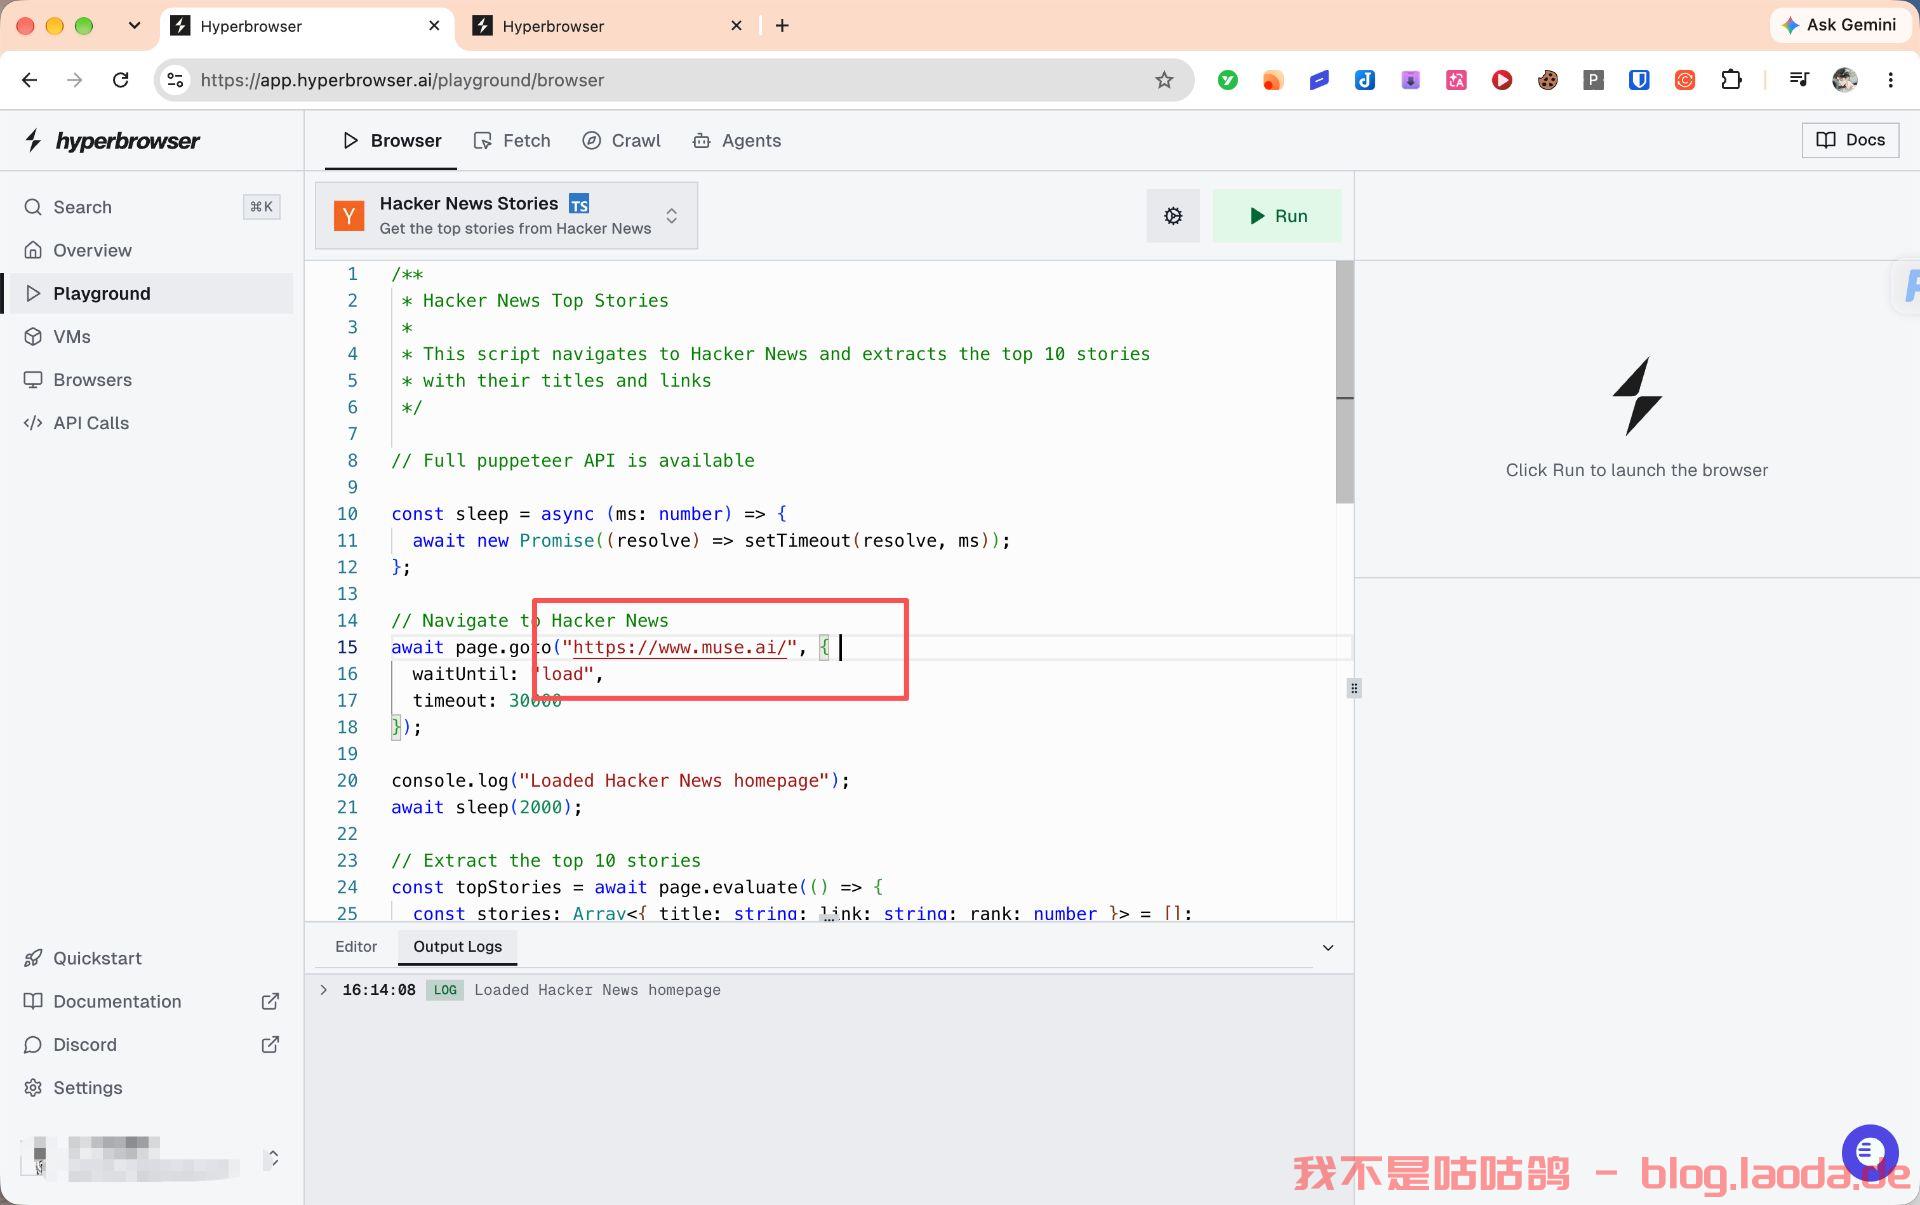Expand the 16:14:08 log entry

(323, 990)
